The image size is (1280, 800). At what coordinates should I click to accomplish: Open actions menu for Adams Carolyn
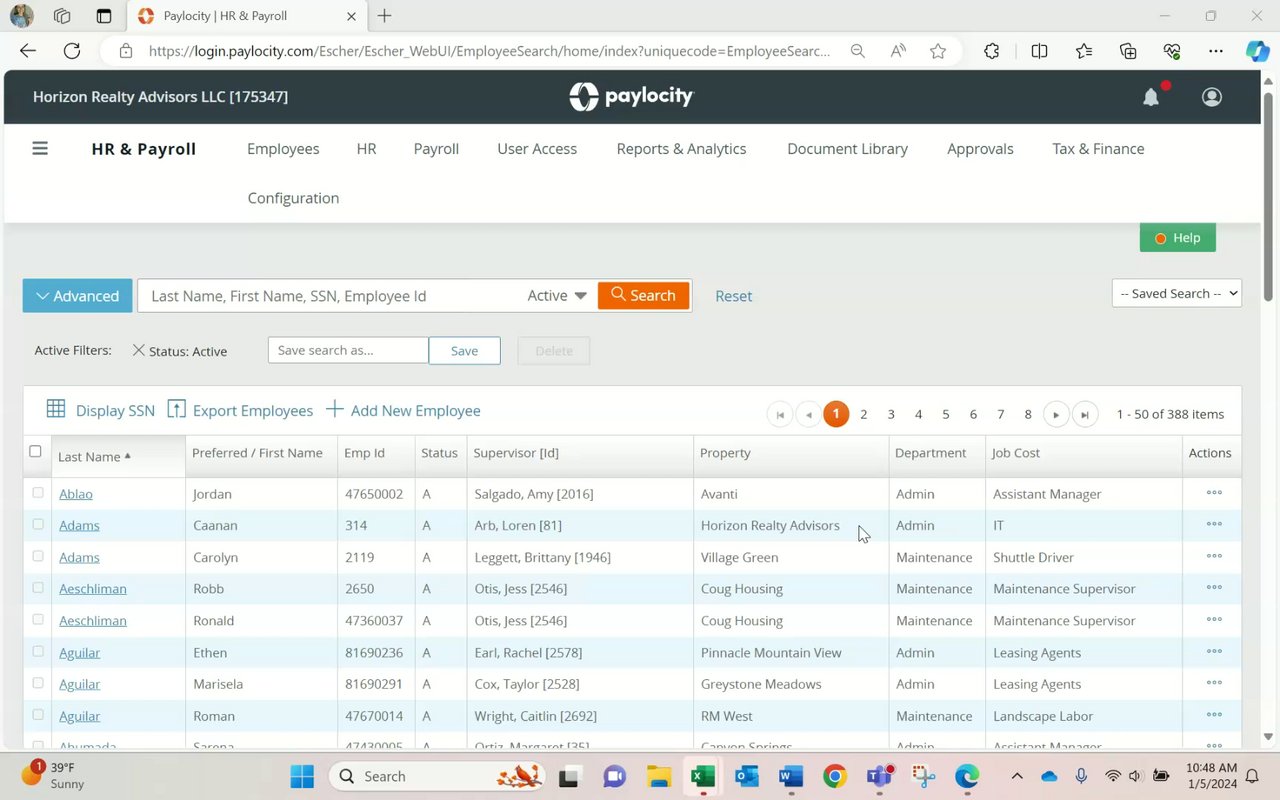[1214, 556]
